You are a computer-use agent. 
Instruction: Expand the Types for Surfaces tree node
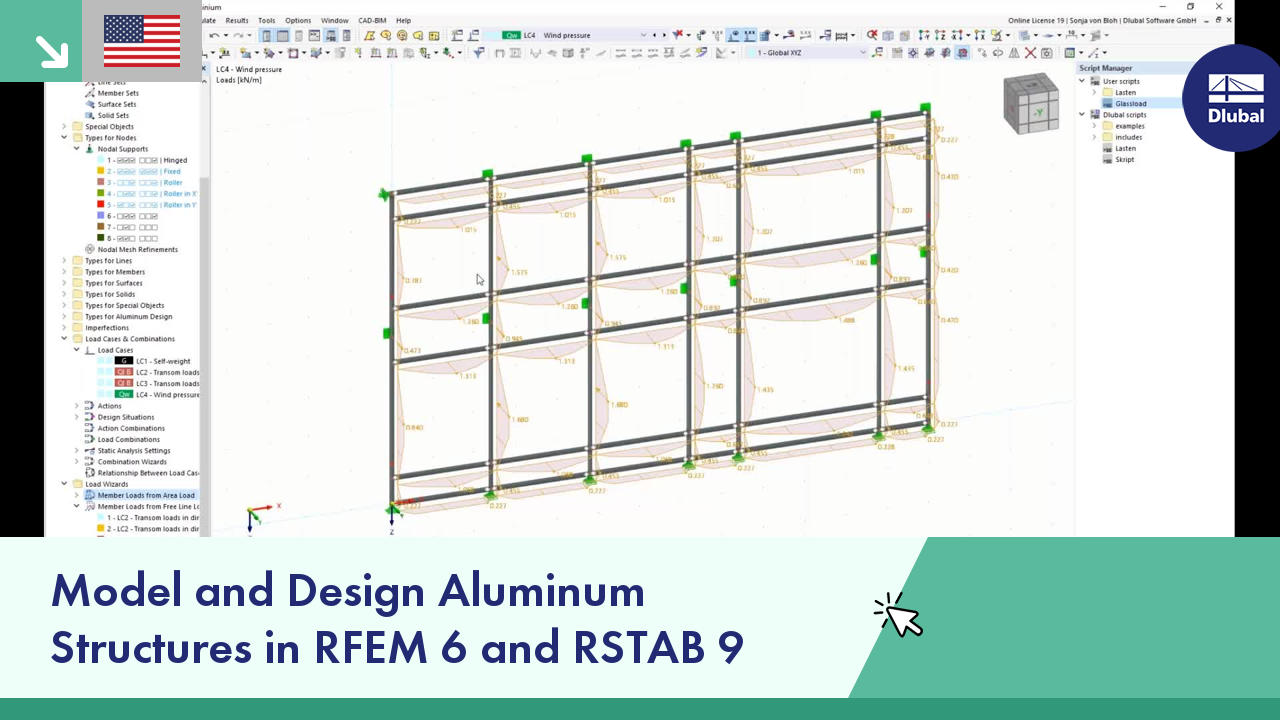point(64,283)
